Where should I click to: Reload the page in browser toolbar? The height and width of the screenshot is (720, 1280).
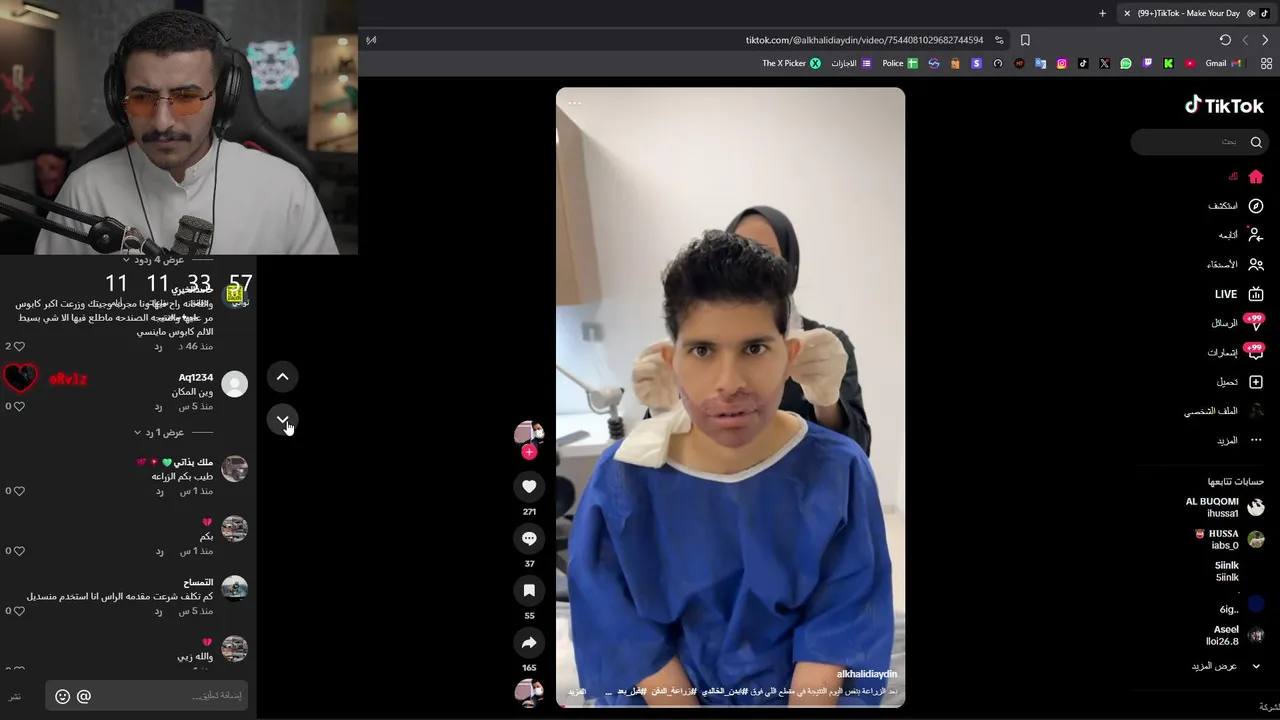tap(1225, 40)
